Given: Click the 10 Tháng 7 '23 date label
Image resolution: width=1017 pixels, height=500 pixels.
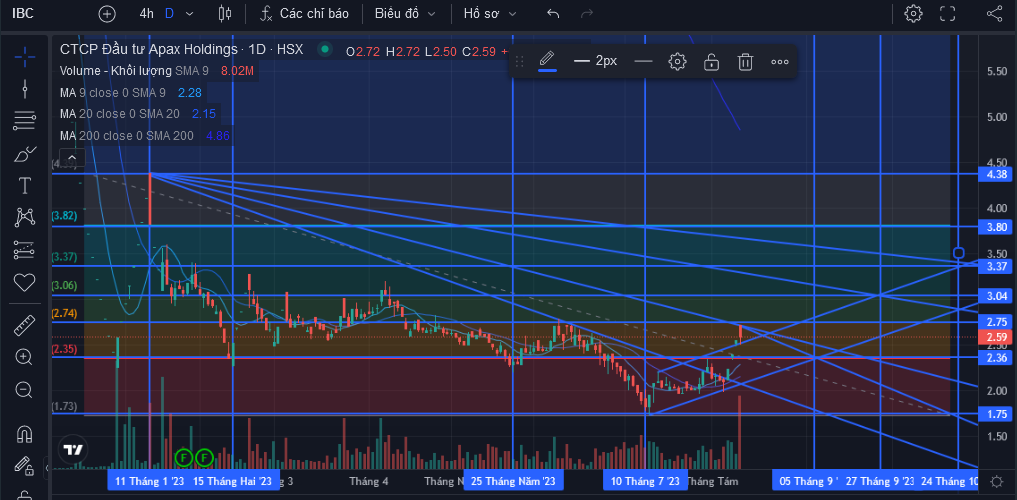Looking at the screenshot, I should (x=645, y=481).
